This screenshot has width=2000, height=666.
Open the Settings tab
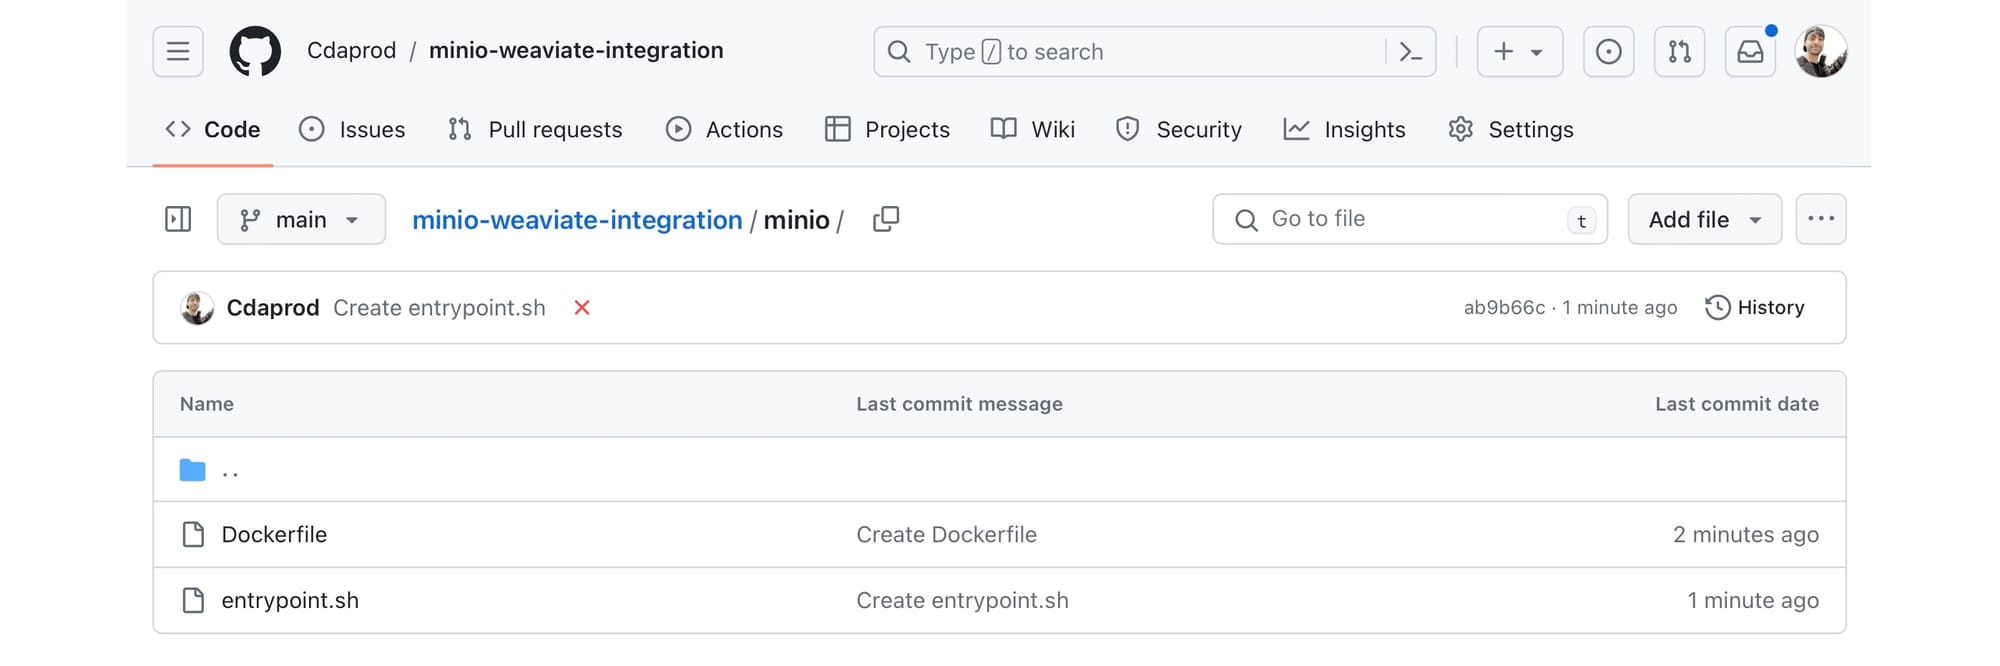[1511, 130]
